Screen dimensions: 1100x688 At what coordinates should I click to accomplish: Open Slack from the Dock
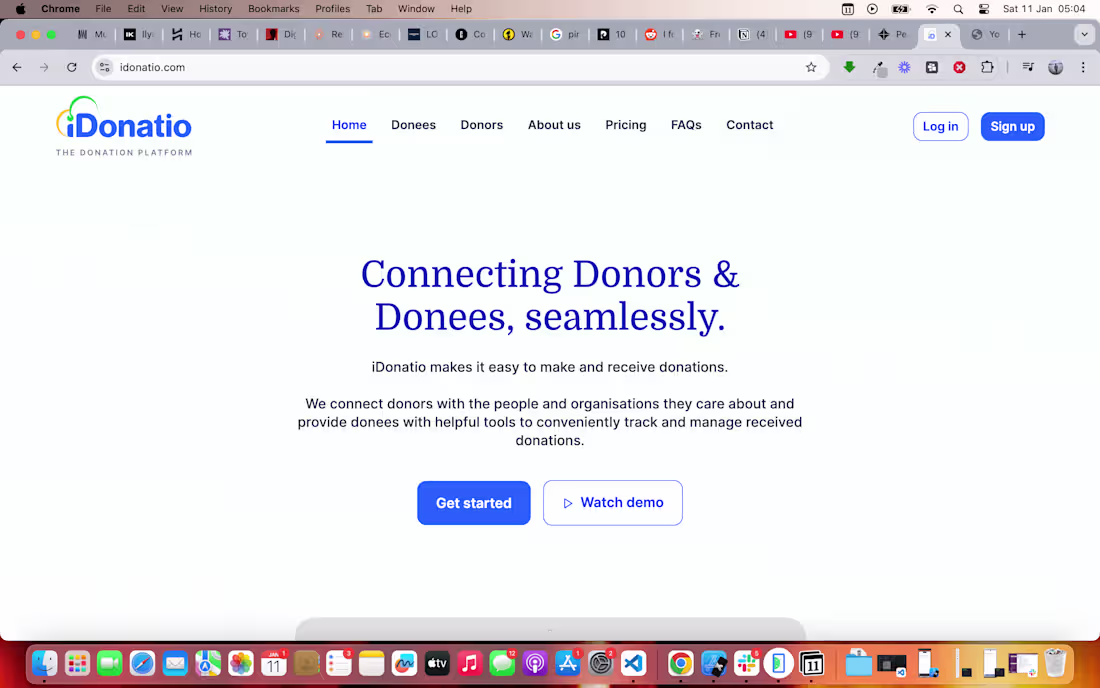pos(746,663)
